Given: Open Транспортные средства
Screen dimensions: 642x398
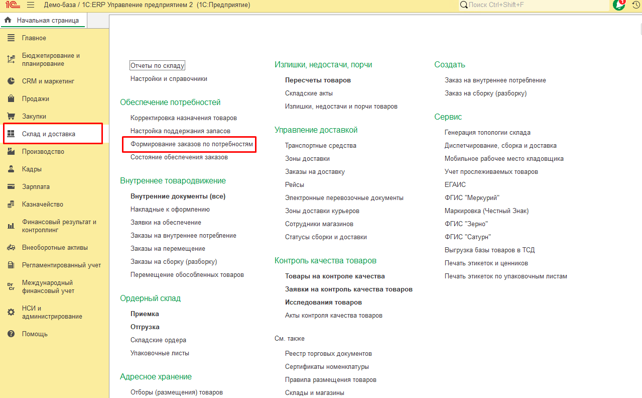Looking at the screenshot, I should [x=321, y=145].
